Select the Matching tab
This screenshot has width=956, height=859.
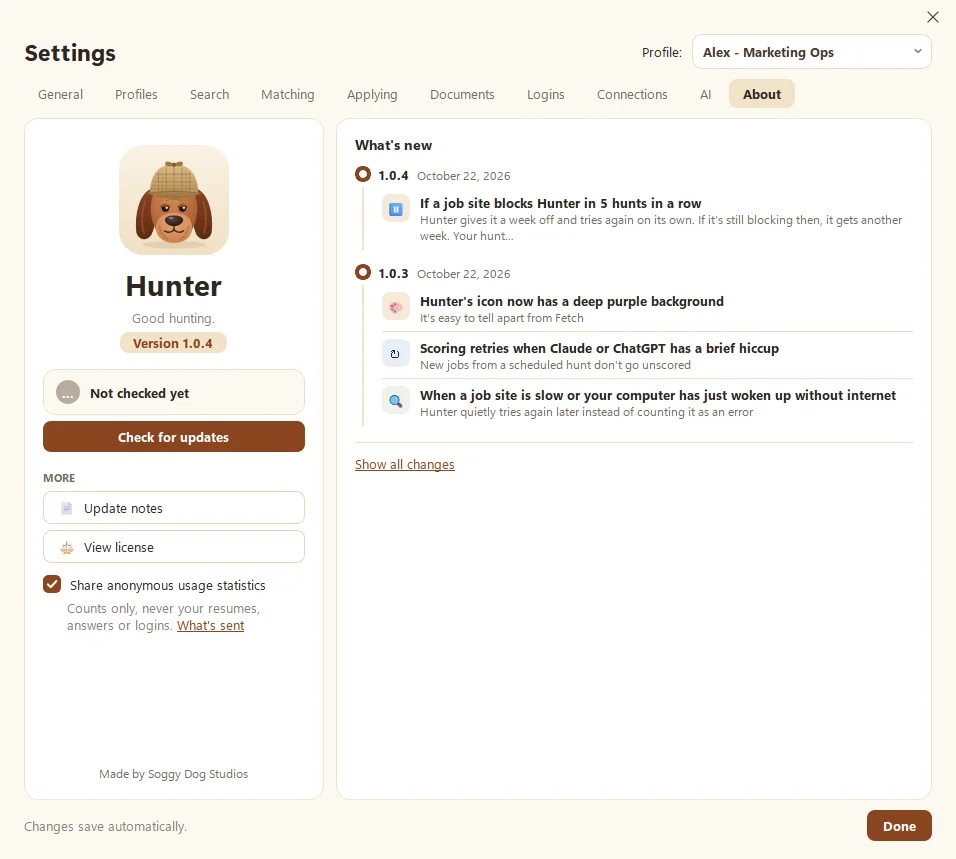tap(288, 94)
